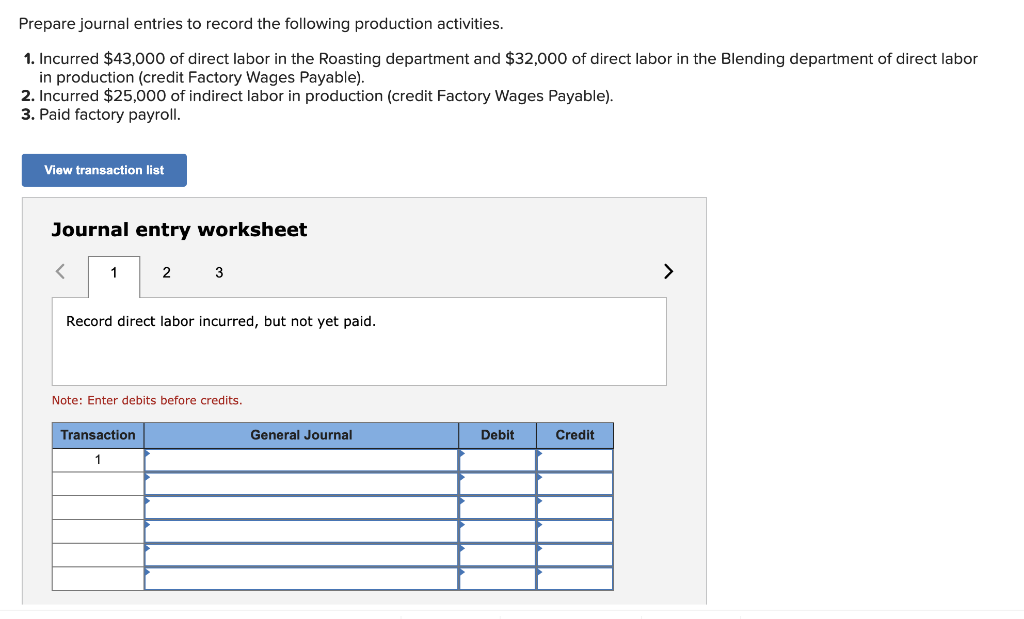
Task: Click the Credit column header
Action: [574, 435]
